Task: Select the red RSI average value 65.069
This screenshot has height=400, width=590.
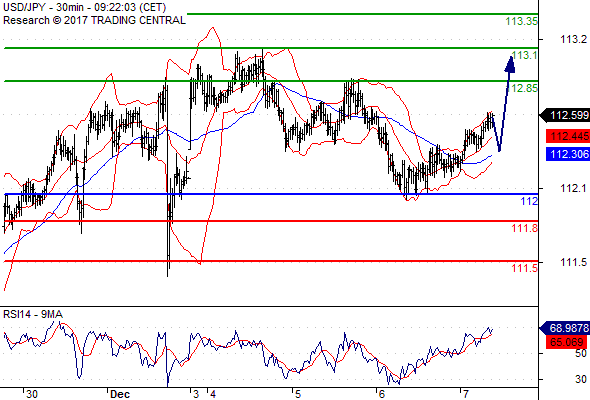Action: (566, 342)
